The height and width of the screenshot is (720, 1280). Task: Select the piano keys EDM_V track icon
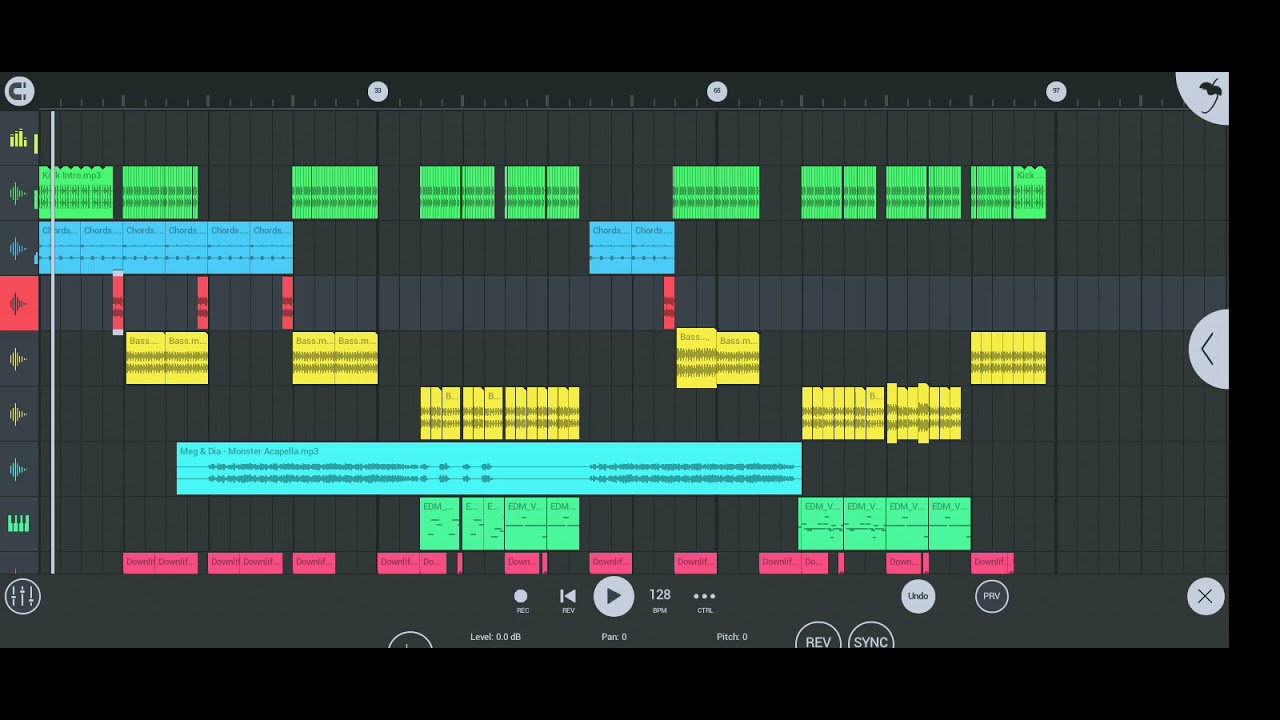(18, 524)
